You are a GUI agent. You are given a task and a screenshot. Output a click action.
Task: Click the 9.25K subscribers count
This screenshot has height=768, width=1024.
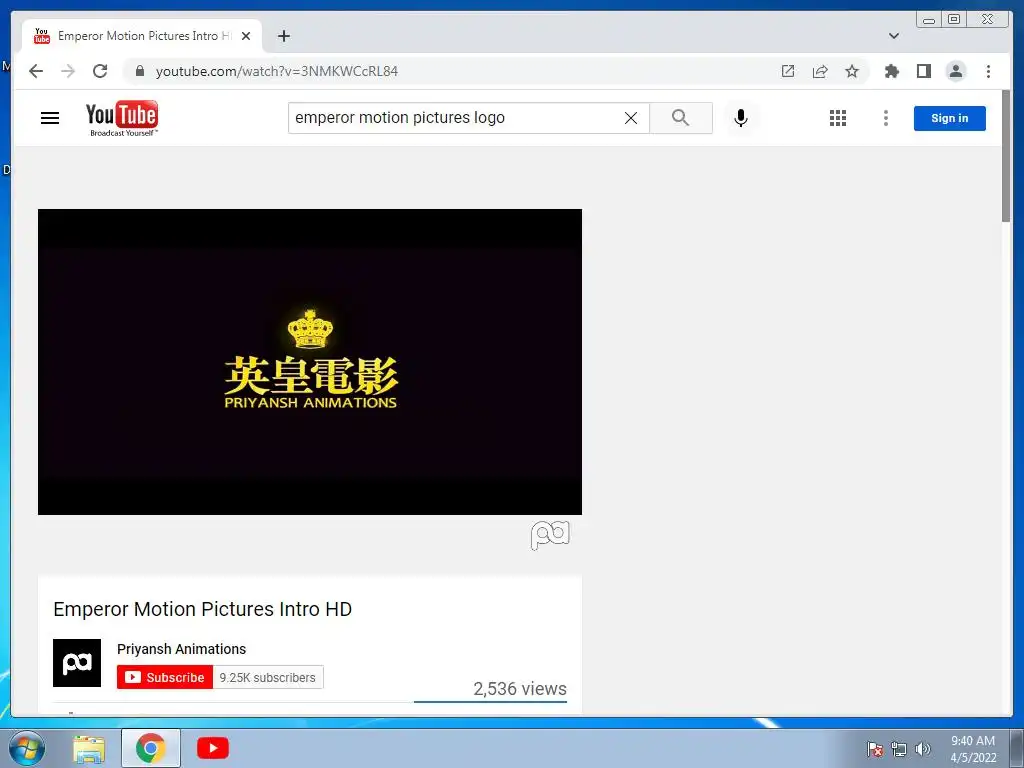point(268,678)
